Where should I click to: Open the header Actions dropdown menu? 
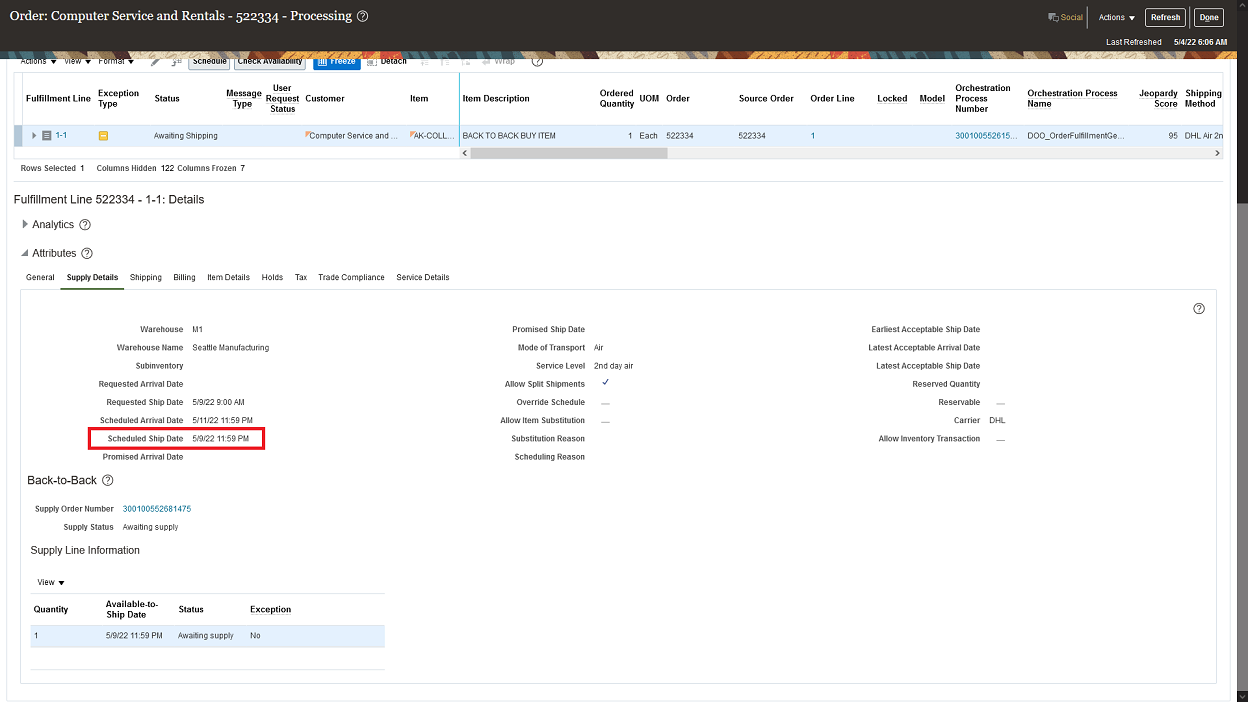pos(1116,17)
